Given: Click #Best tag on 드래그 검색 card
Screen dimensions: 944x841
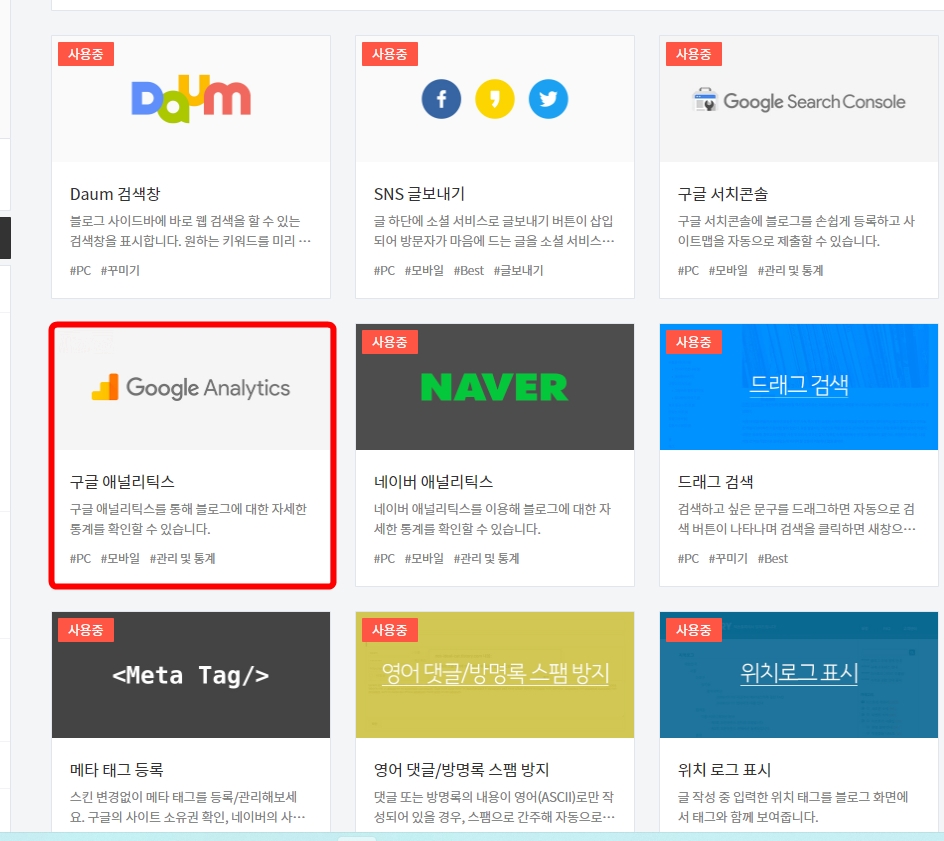Looking at the screenshot, I should point(773,559).
